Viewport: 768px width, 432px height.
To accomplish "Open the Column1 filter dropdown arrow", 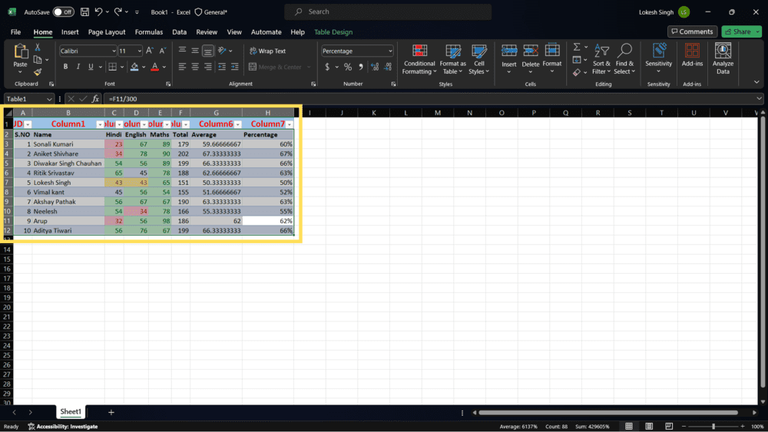I will tap(100, 124).
